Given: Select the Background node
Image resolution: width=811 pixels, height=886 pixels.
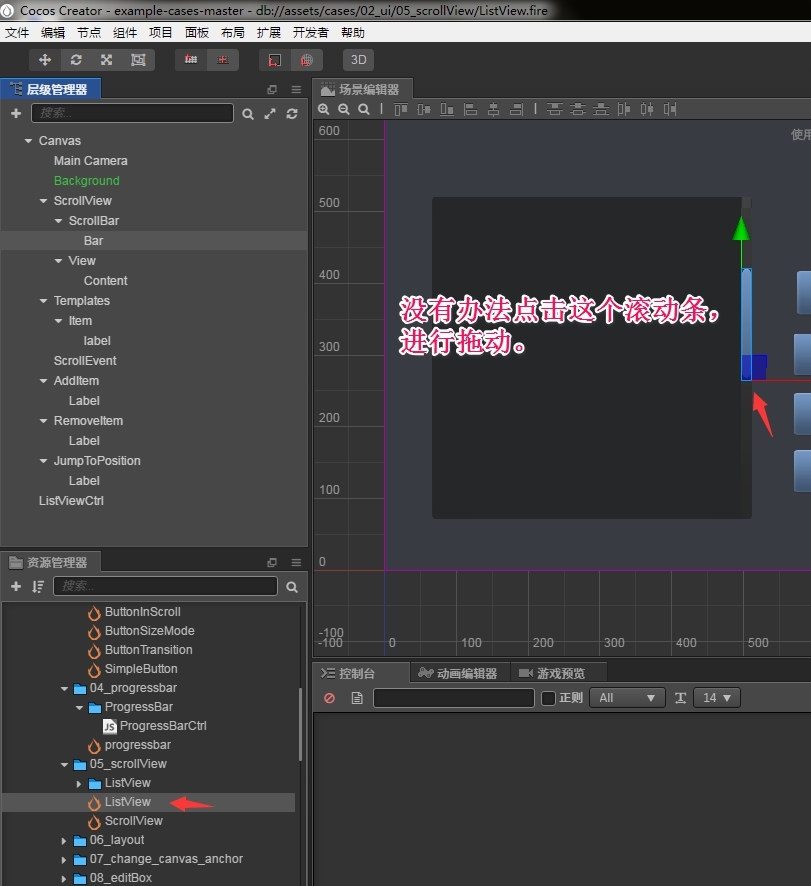Looking at the screenshot, I should 86,181.
